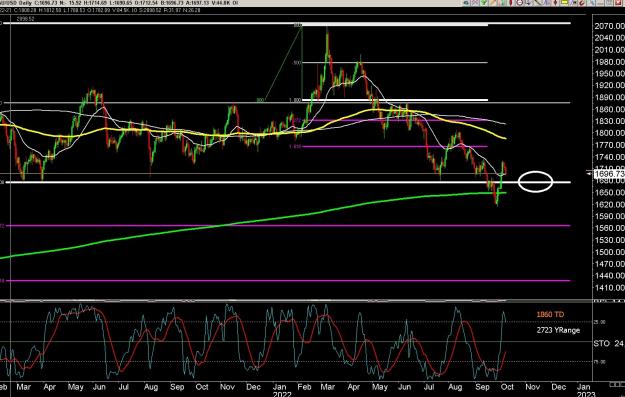Click the 1500.00 price axis label
The image size is (625, 397).
609,252
